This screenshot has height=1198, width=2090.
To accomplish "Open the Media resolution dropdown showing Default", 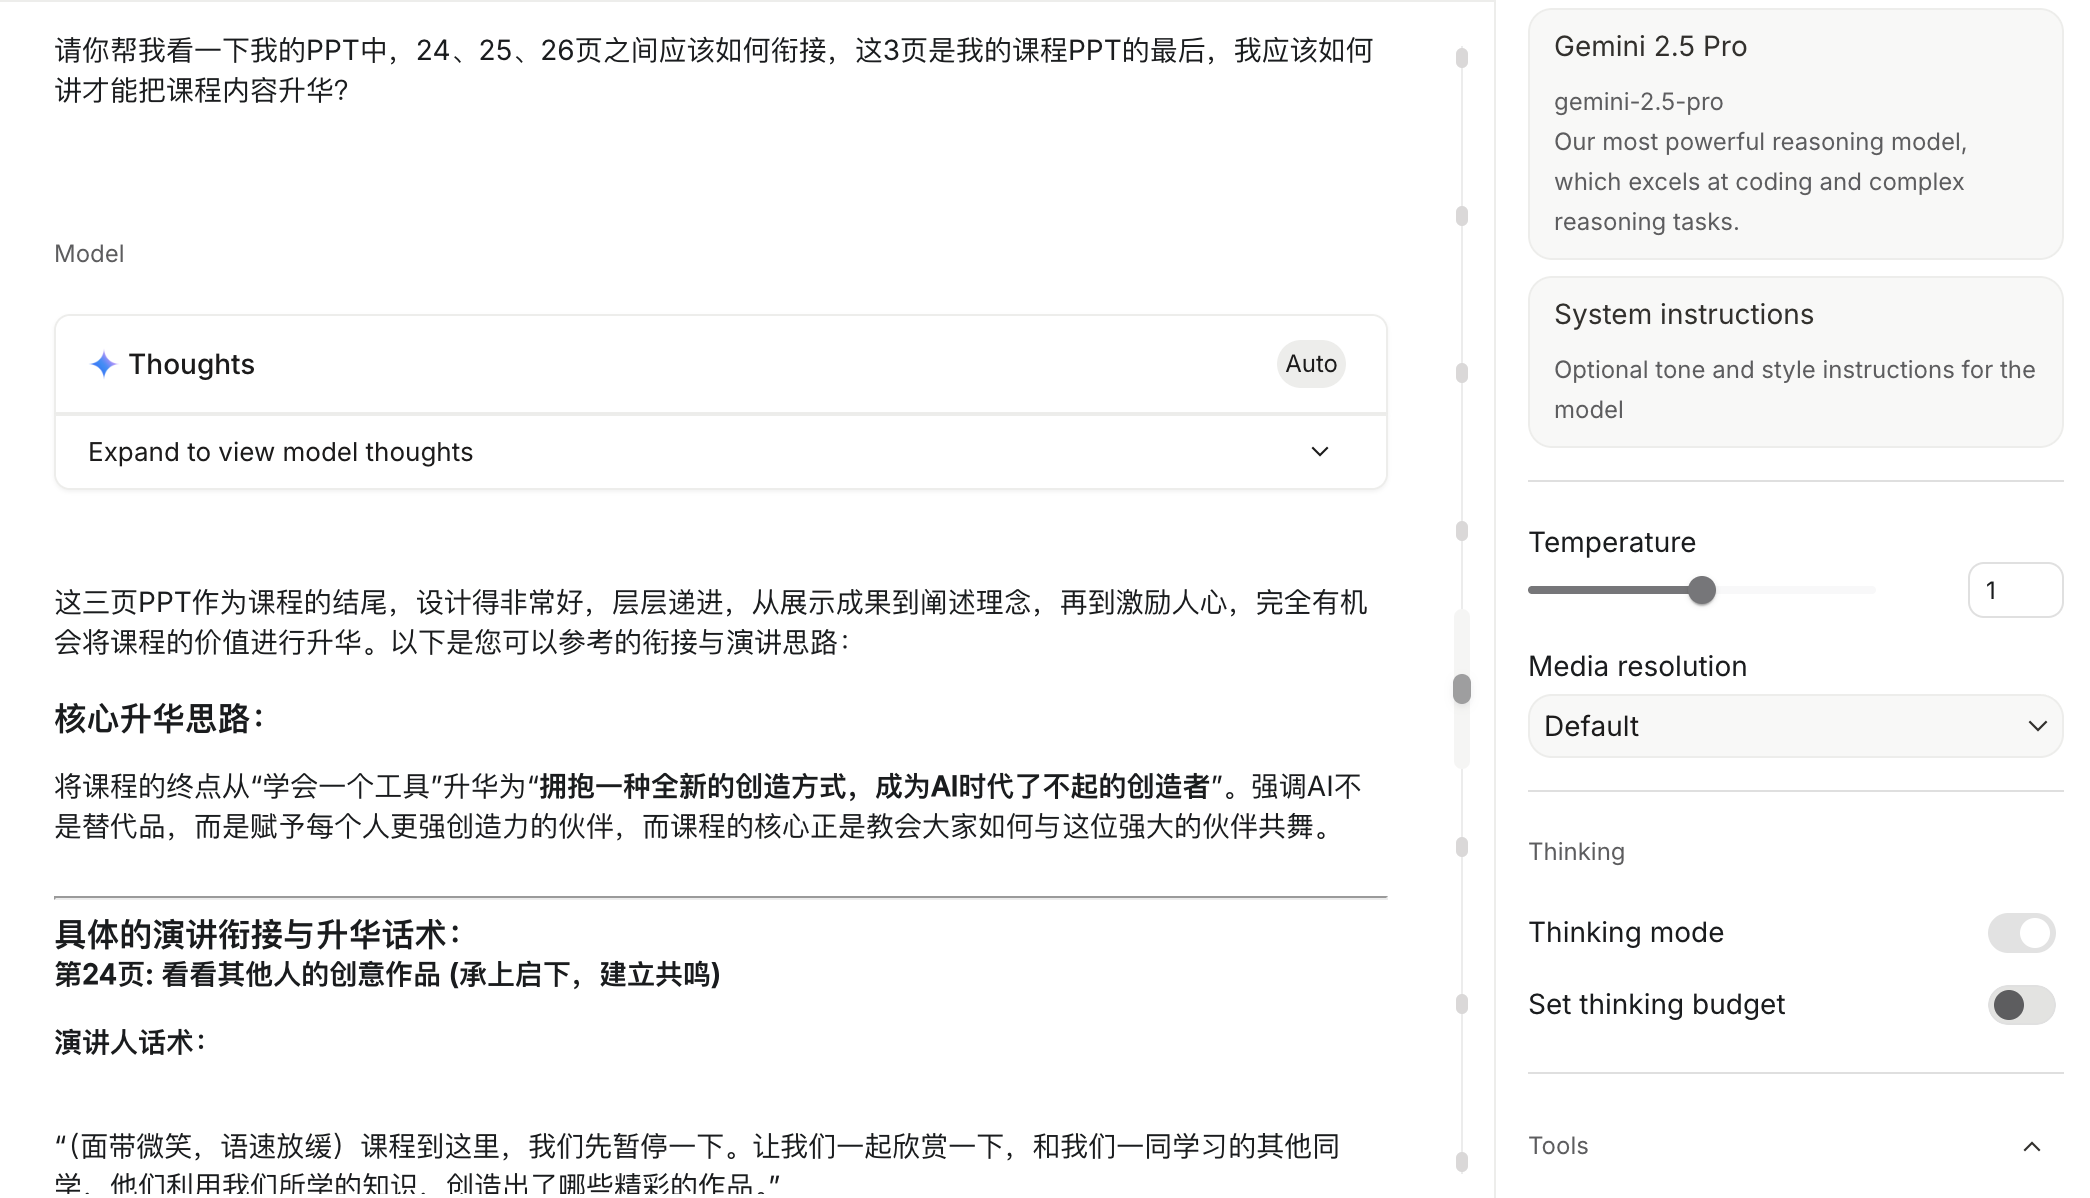I will (x=1794, y=726).
